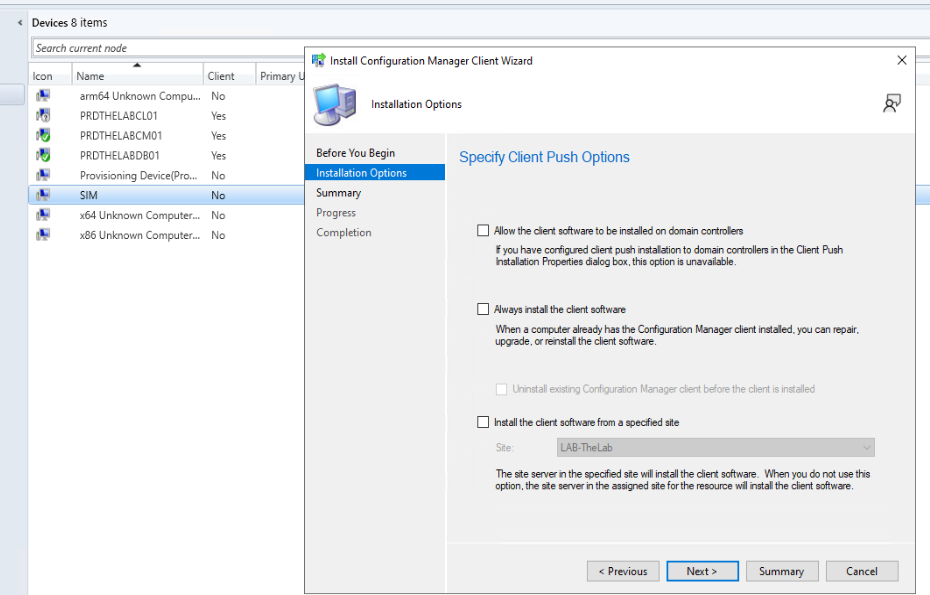Sort devices by Name column header
The height and width of the screenshot is (595, 930).
[x=138, y=76]
